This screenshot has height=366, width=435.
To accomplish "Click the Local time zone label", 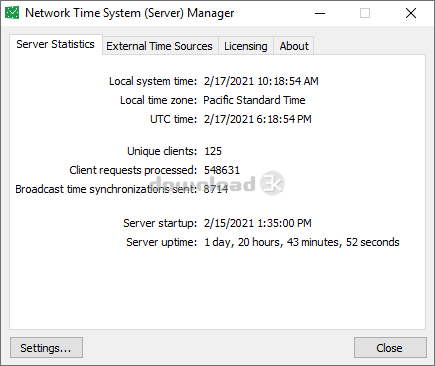I will 158,100.
